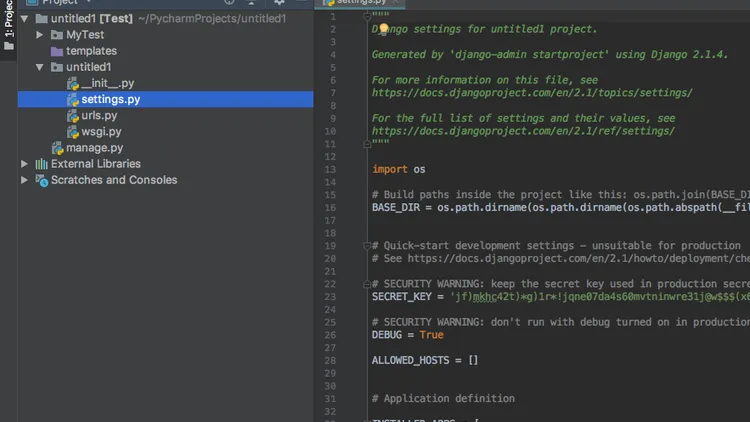Click the untitled1 package folder icon

(x=57, y=67)
